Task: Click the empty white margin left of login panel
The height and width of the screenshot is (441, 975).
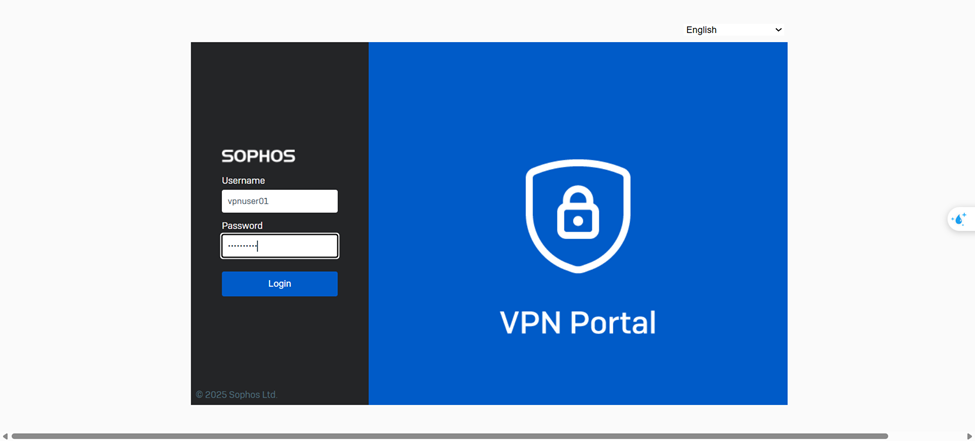Action: pos(95,220)
